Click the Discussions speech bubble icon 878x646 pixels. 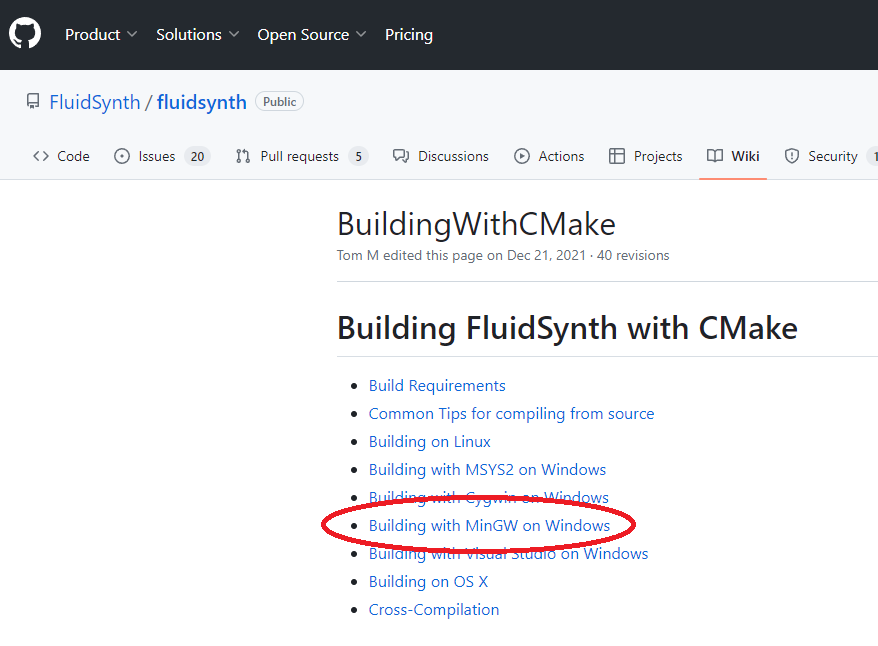(x=400, y=156)
